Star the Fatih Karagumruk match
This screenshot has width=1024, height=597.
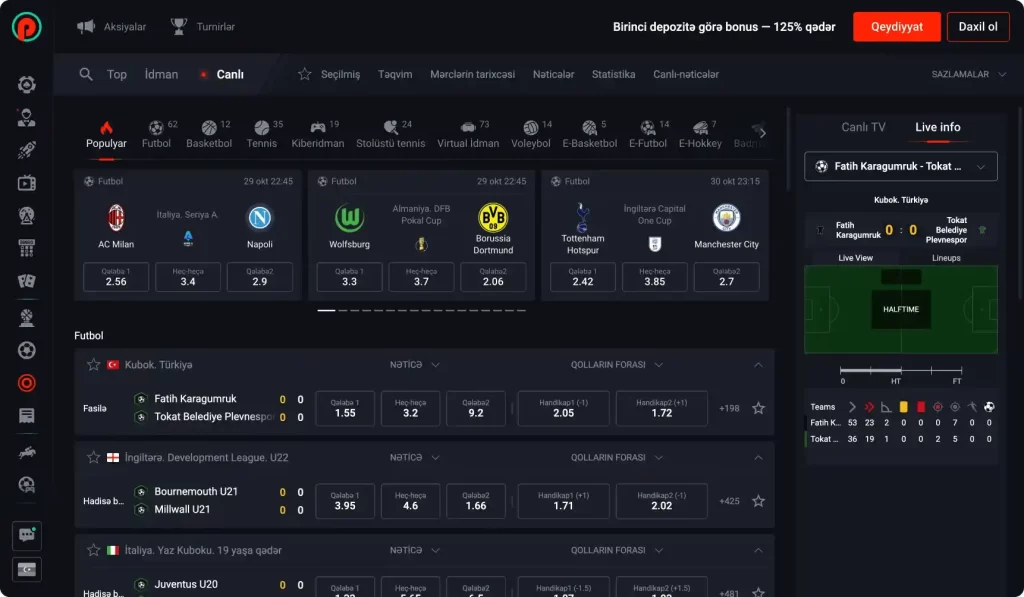(x=758, y=408)
